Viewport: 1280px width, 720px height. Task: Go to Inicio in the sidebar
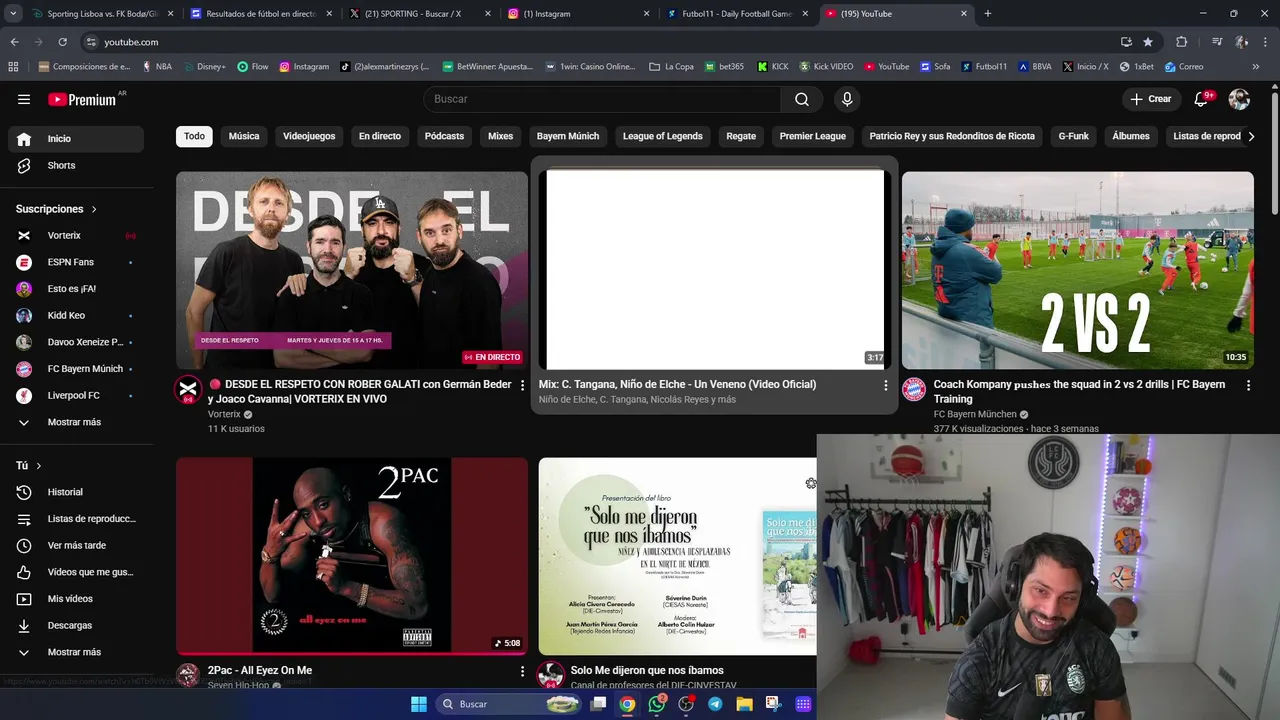pos(76,139)
